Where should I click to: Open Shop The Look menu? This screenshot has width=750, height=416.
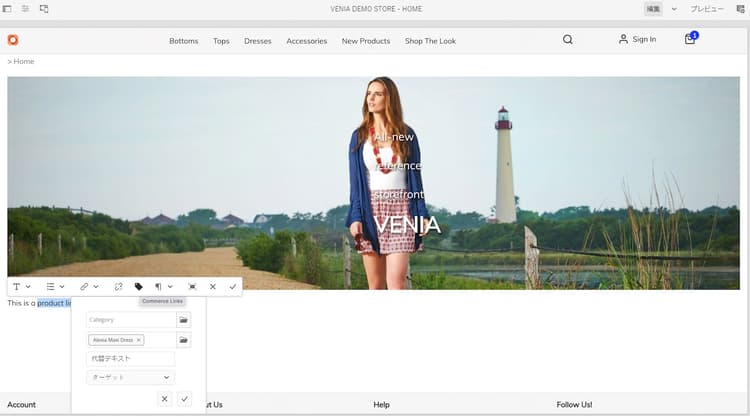430,41
